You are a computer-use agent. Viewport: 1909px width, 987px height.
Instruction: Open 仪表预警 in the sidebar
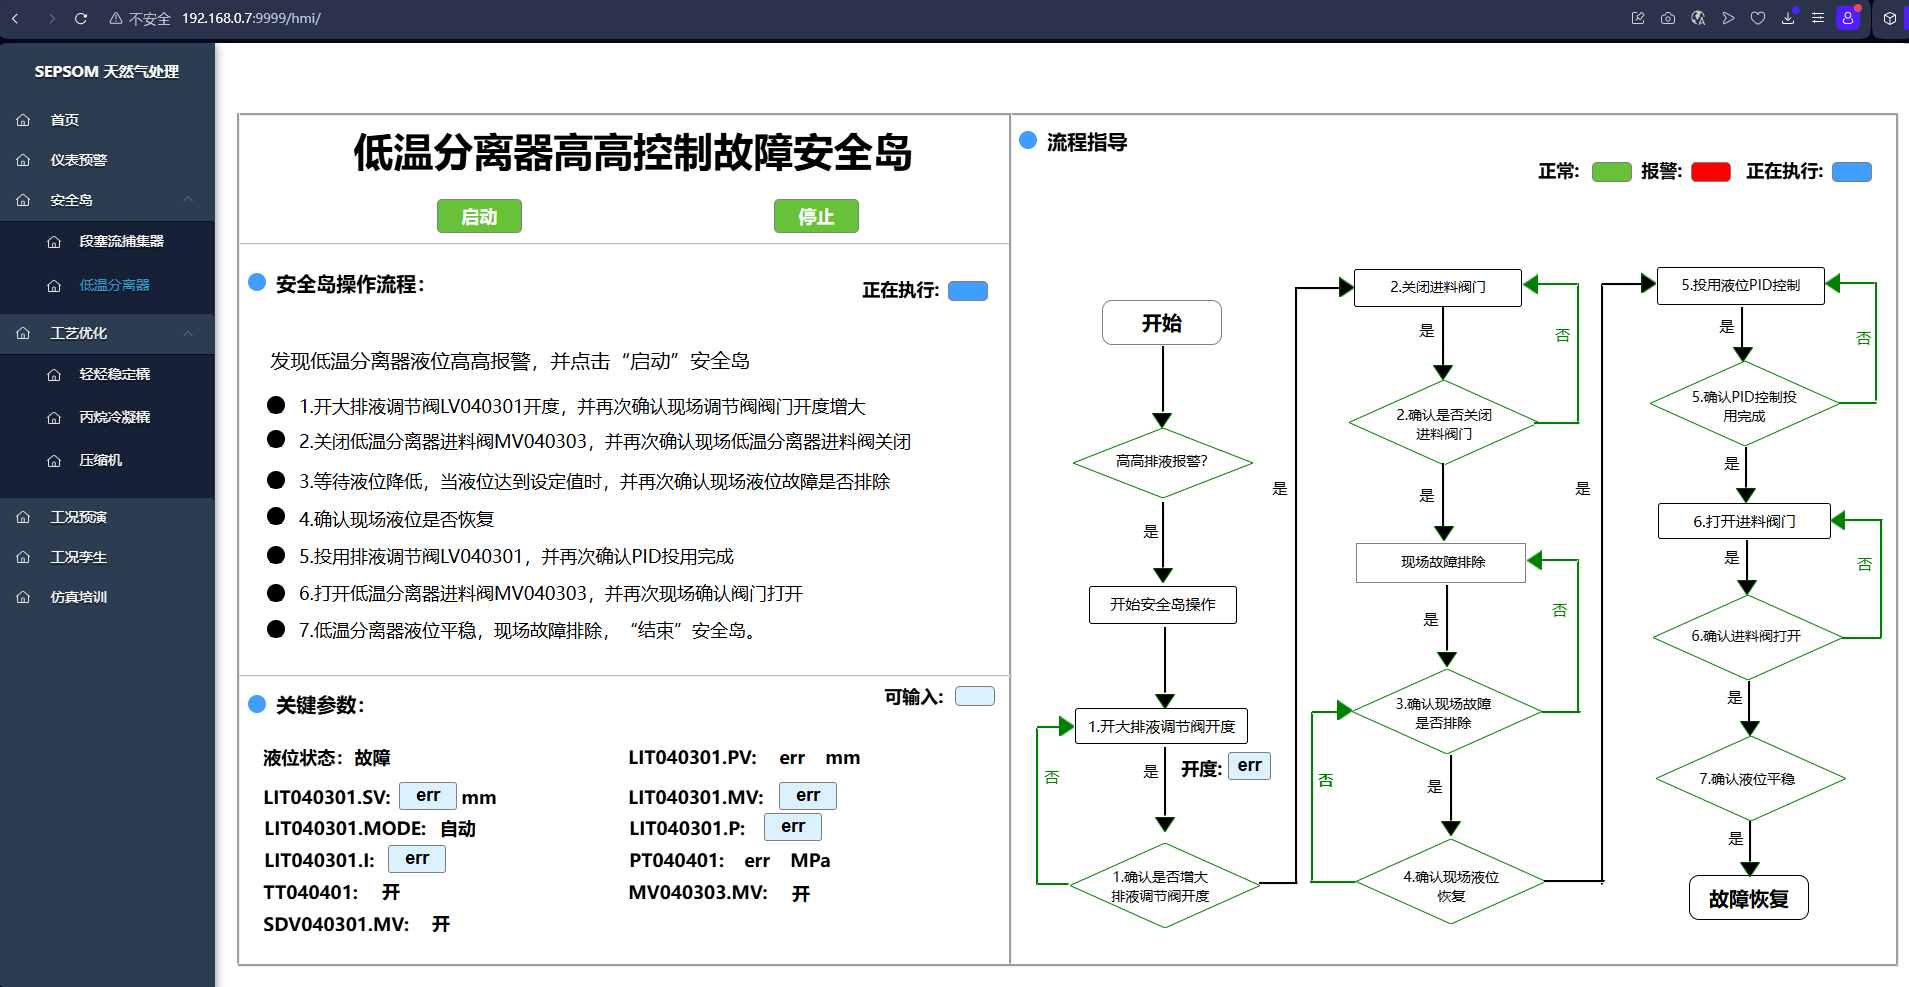click(78, 160)
